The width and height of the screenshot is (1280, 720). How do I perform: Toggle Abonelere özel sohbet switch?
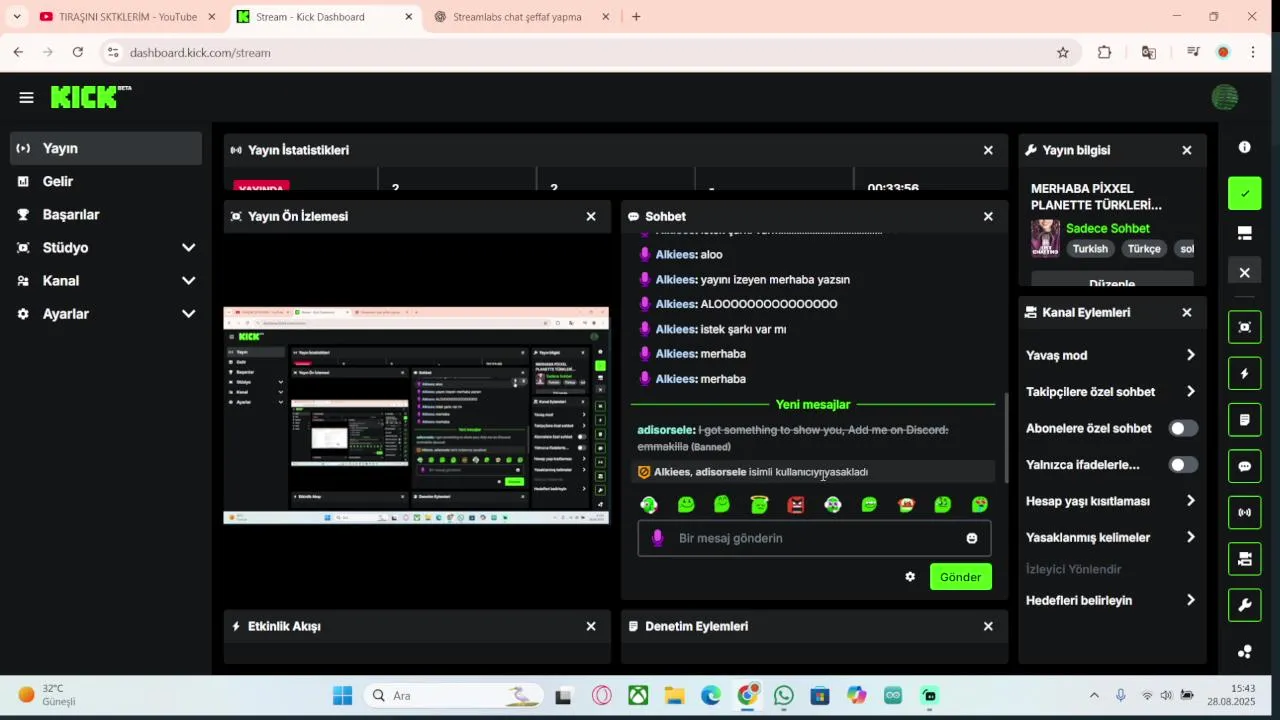pyautogui.click(x=1183, y=428)
